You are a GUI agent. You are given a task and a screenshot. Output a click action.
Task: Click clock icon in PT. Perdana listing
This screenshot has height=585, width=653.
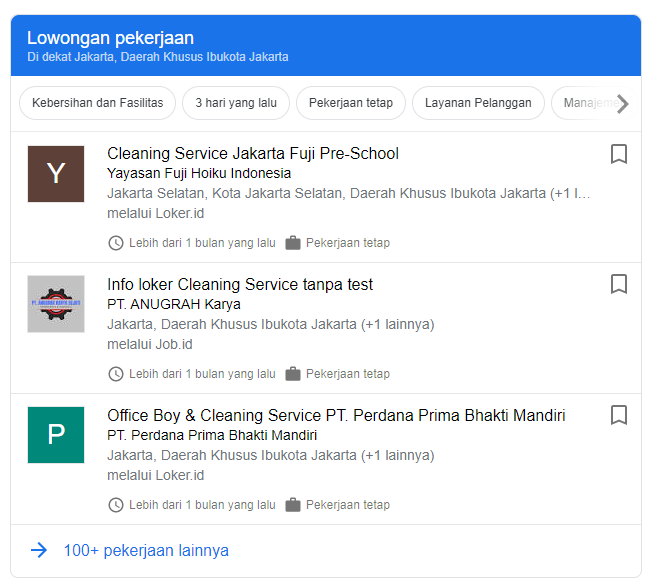pos(116,505)
